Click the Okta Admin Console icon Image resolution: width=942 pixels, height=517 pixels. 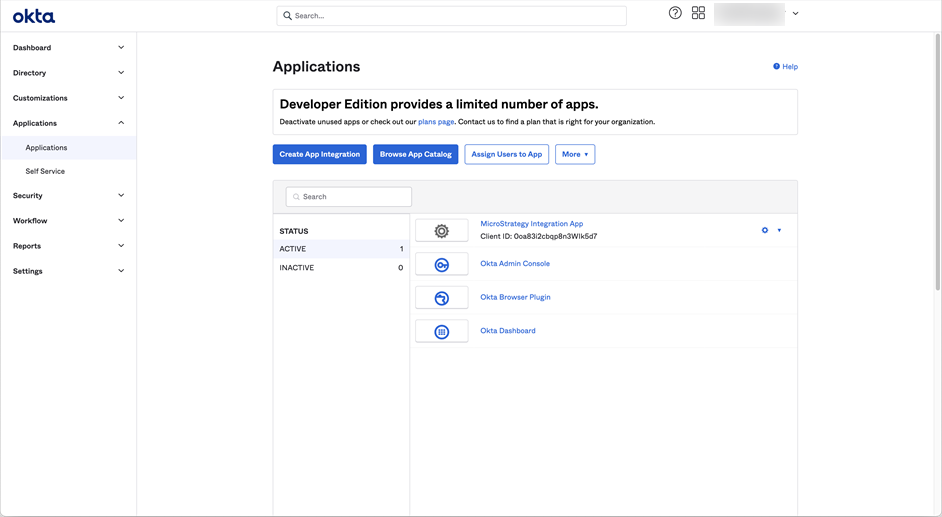point(441,265)
